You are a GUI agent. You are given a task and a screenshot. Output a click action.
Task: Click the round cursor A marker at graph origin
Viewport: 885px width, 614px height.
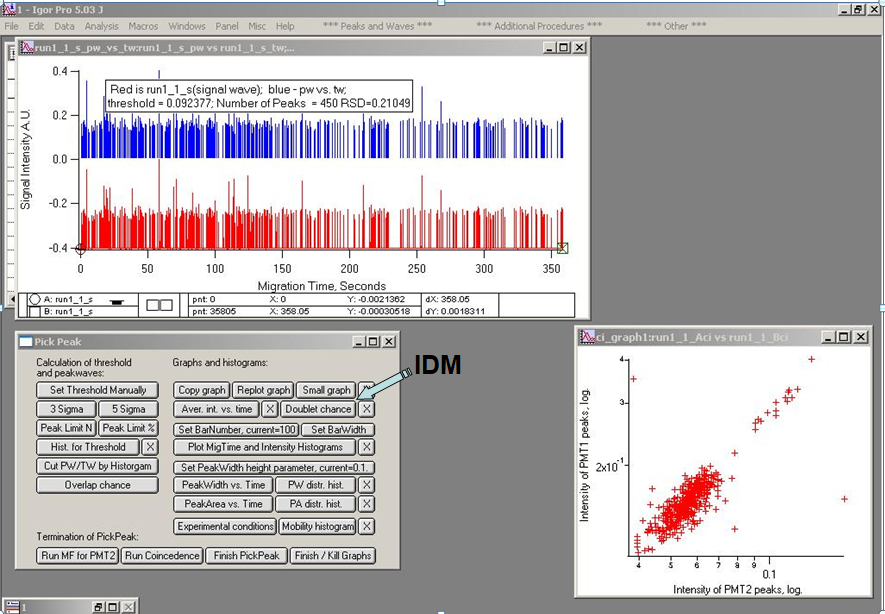pos(80,248)
